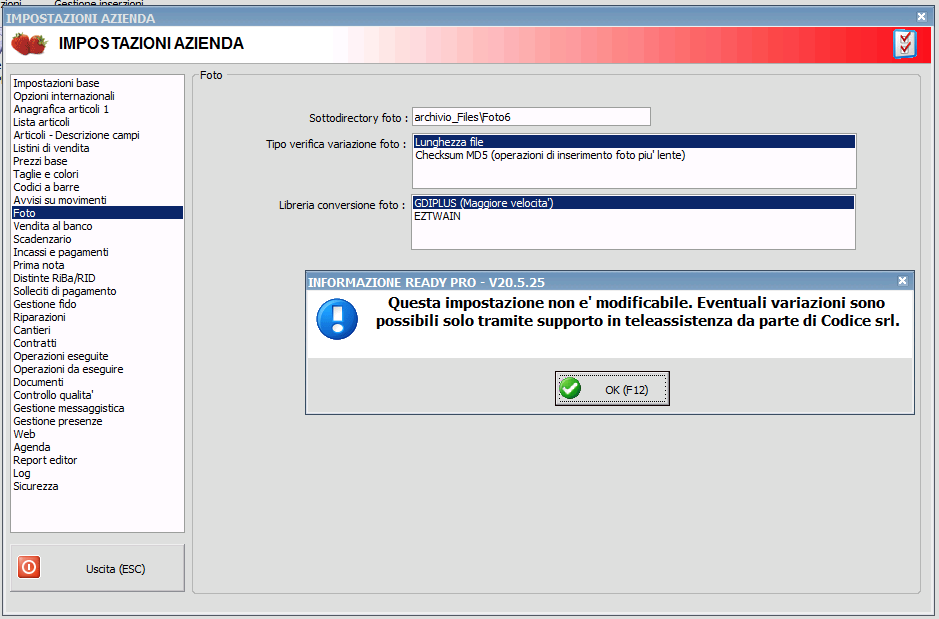This screenshot has width=939, height=619.
Task: Select Cantieri entry
Action: pos(98,330)
